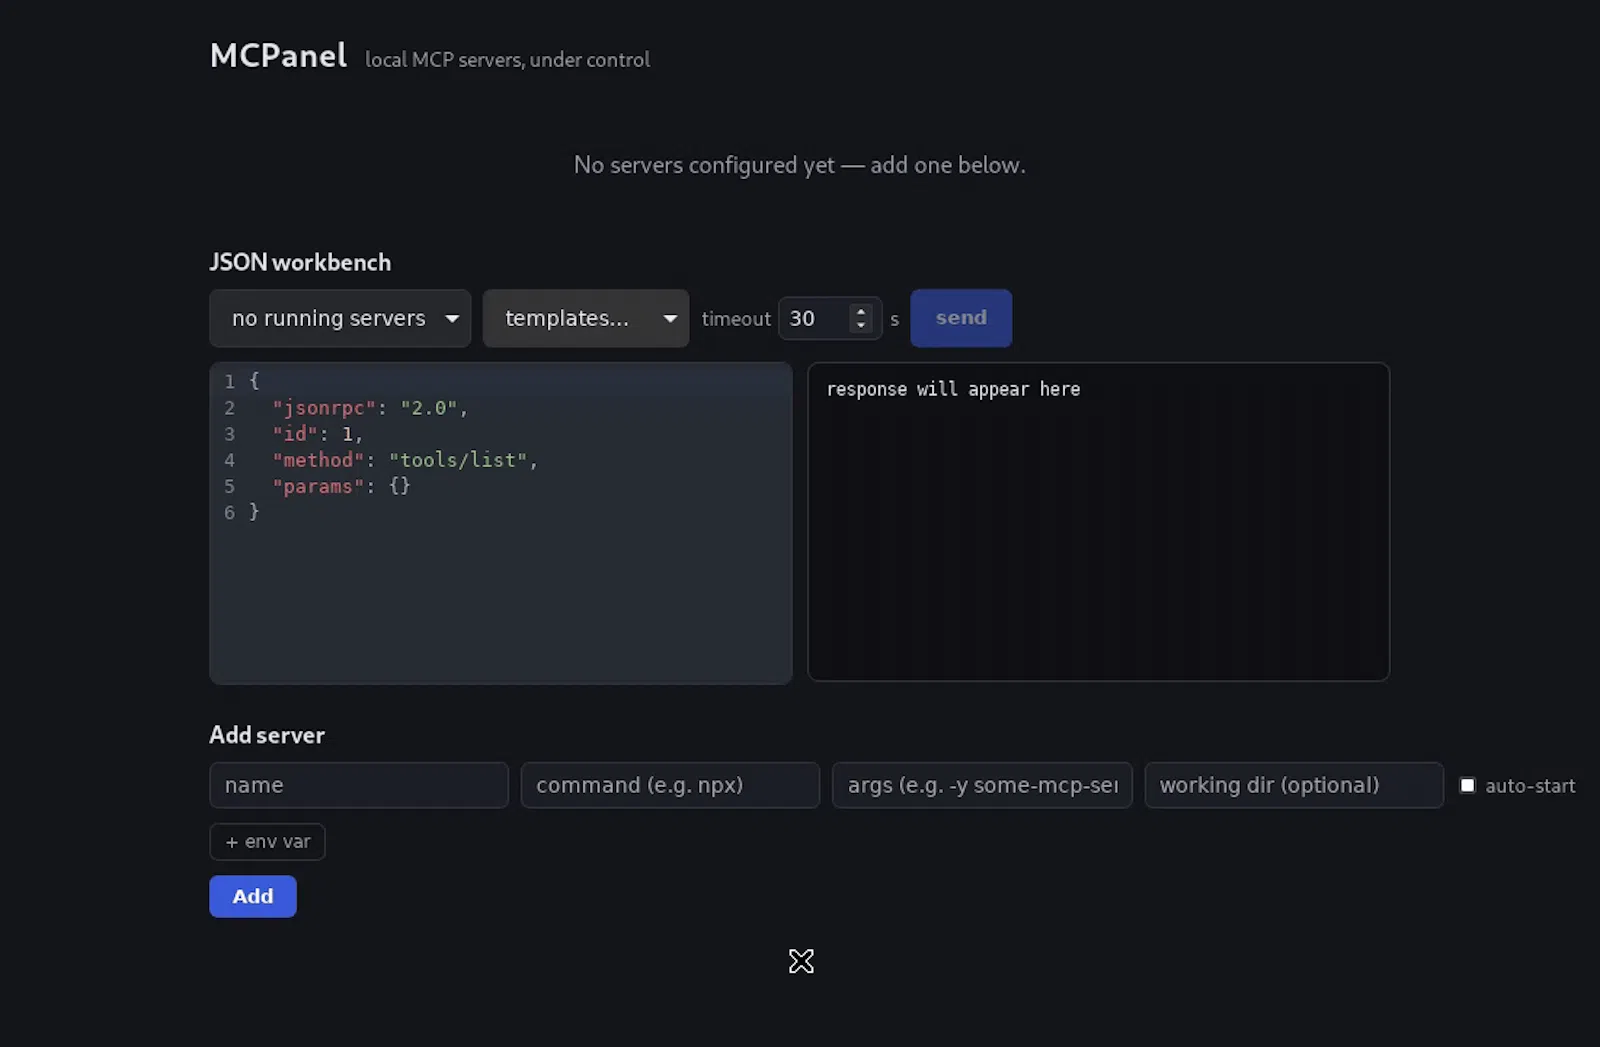This screenshot has height=1047, width=1600.
Task: Focus the server name input field
Action: pyautogui.click(x=359, y=785)
